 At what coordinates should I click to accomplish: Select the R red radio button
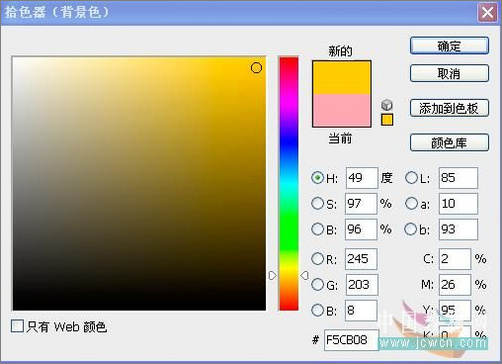coord(317,258)
